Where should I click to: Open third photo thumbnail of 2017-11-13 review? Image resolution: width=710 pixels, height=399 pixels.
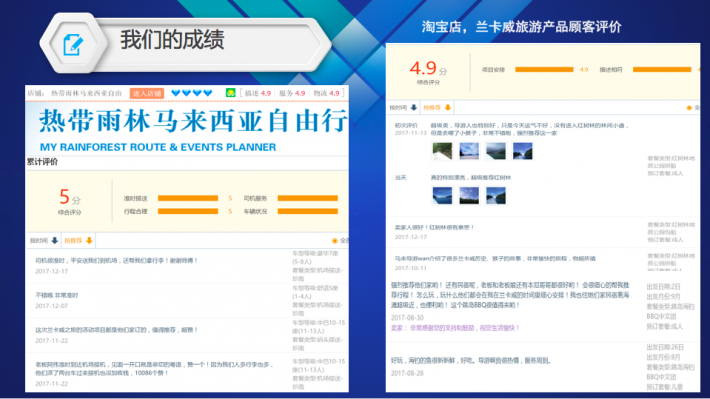pyautogui.click(x=495, y=151)
